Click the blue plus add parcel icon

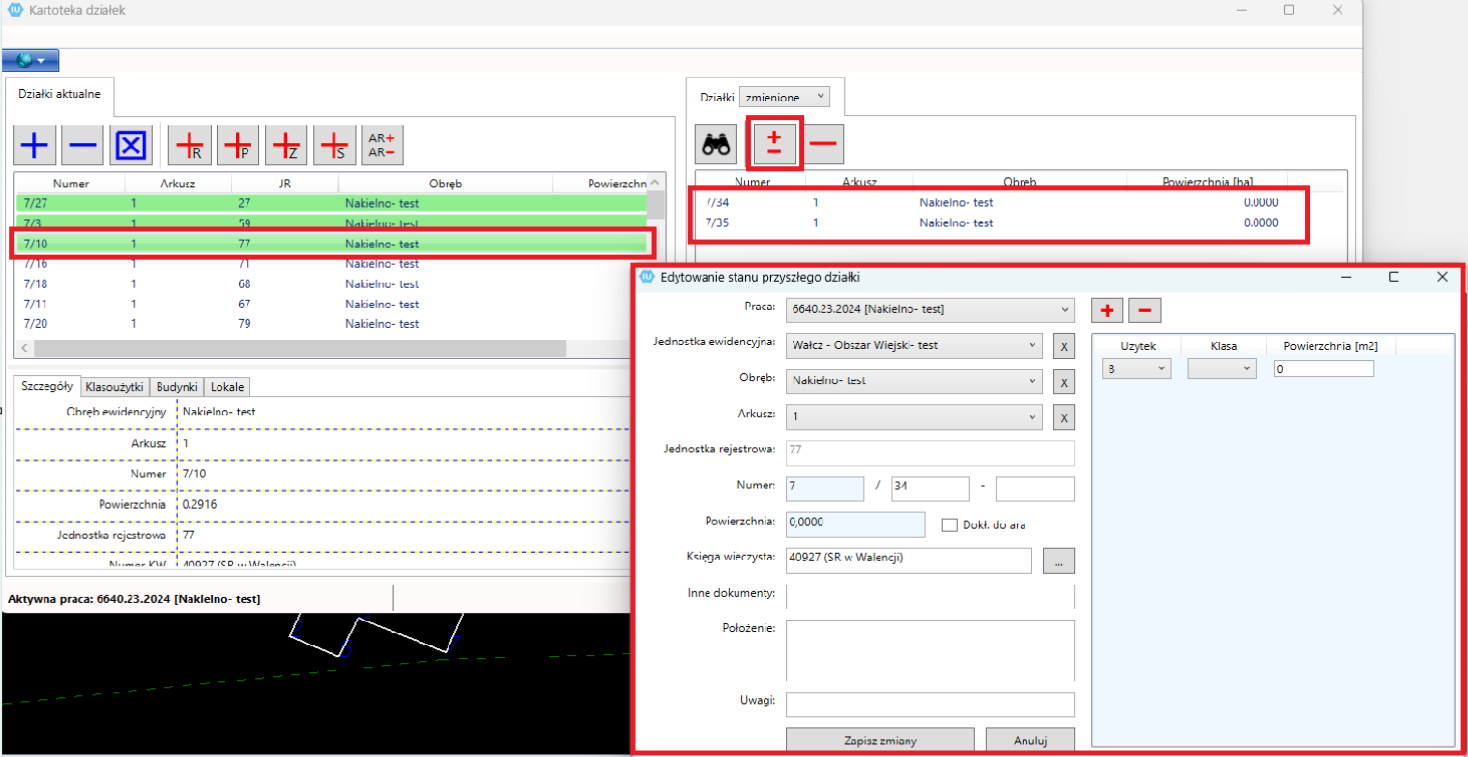tap(35, 146)
